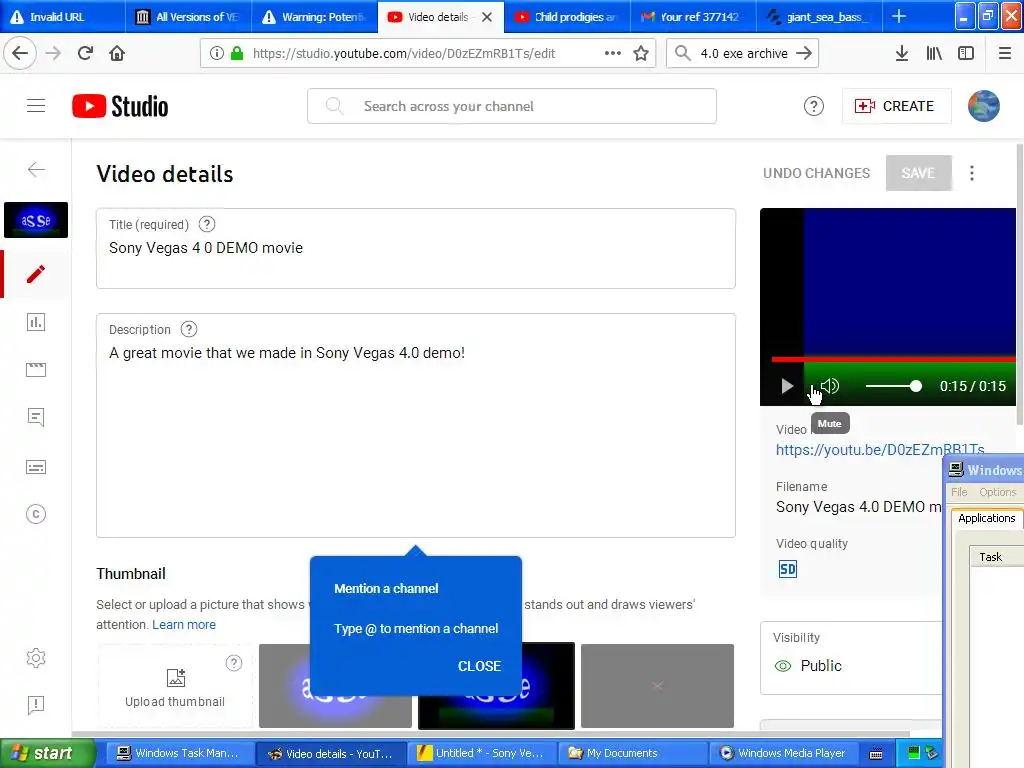Viewport: 1024px width, 768px height.
Task: Click the browser home icon
Action: (117, 53)
